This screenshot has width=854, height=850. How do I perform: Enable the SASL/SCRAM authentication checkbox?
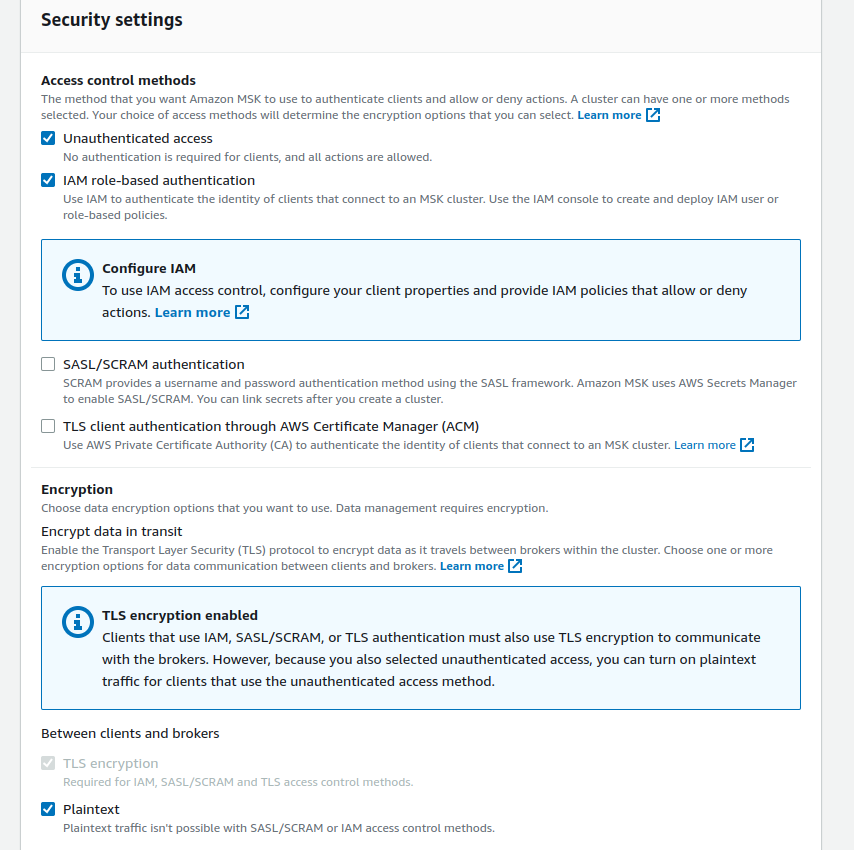tap(48, 364)
